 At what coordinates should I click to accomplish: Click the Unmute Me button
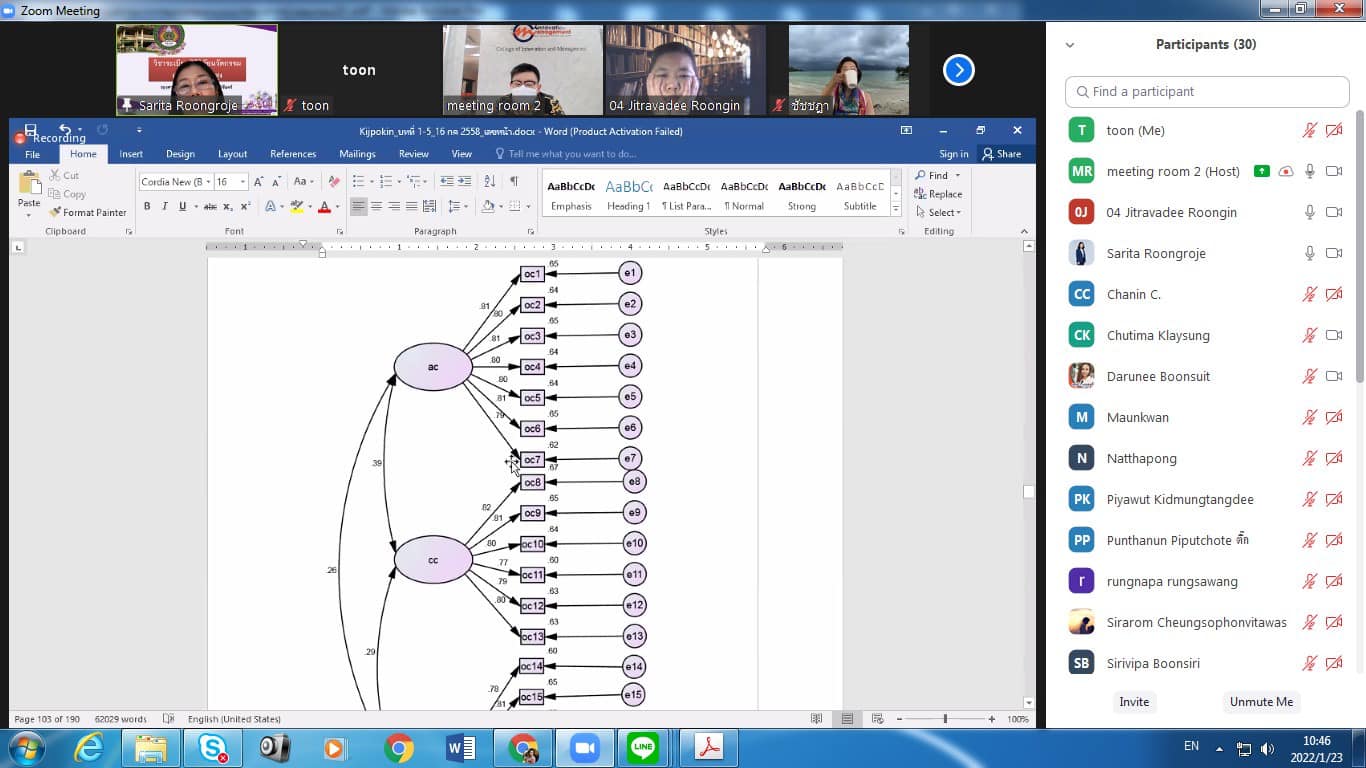[x=1261, y=702]
